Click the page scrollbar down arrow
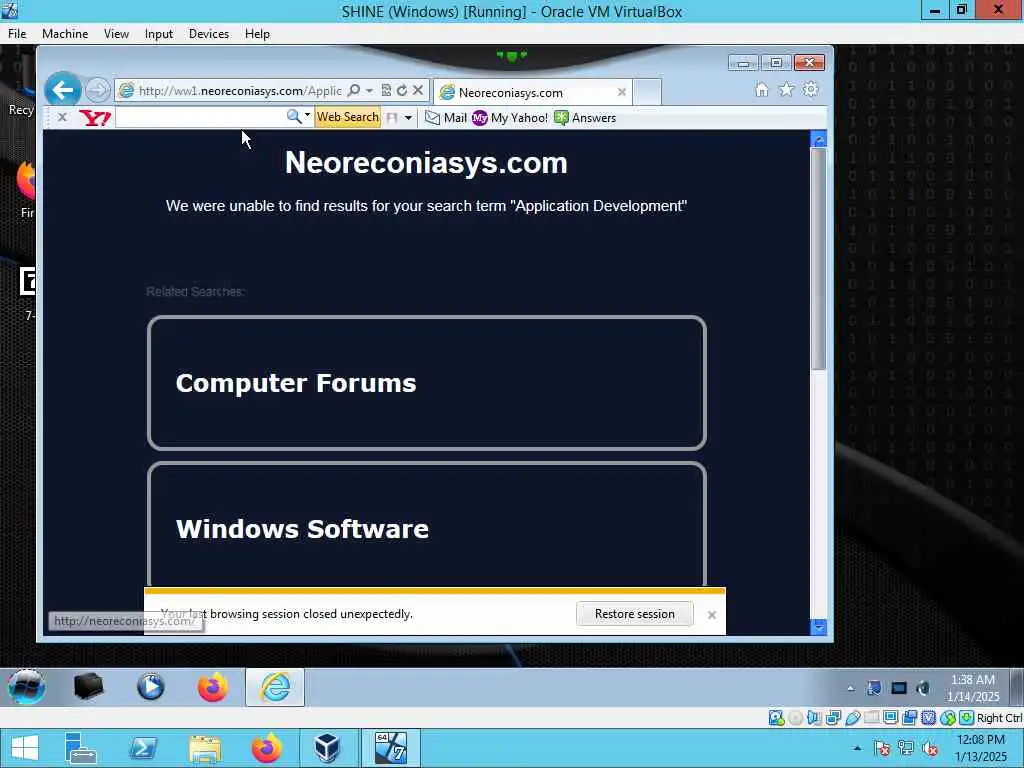 pyautogui.click(x=818, y=627)
